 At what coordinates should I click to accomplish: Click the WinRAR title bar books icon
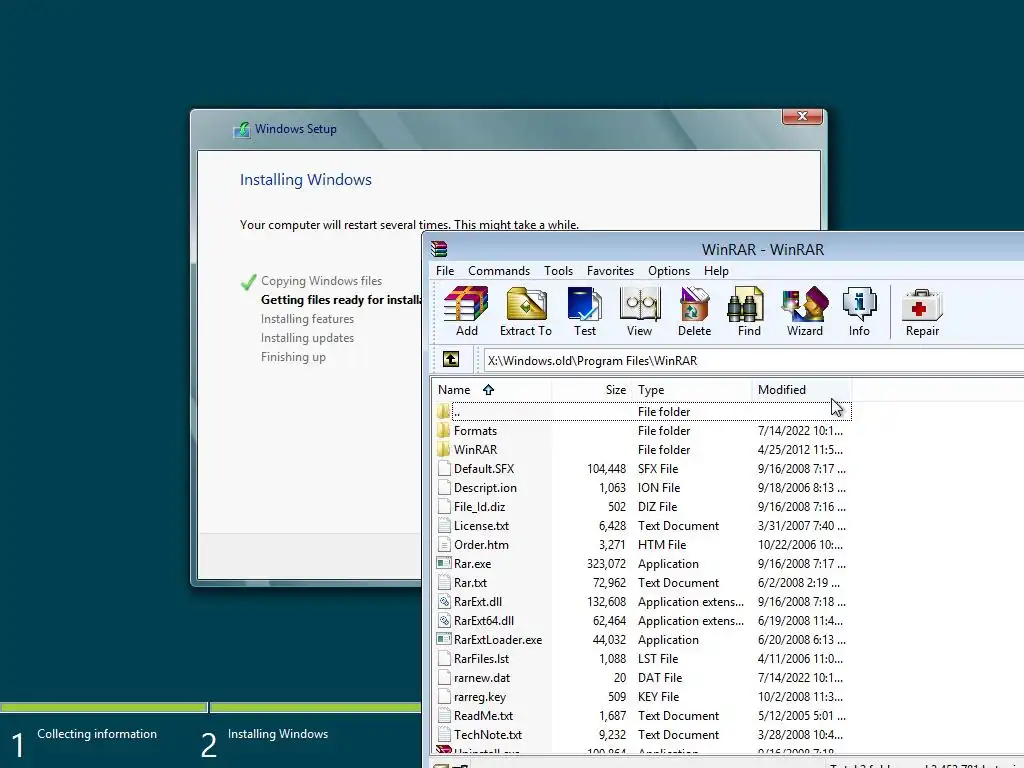click(x=439, y=249)
